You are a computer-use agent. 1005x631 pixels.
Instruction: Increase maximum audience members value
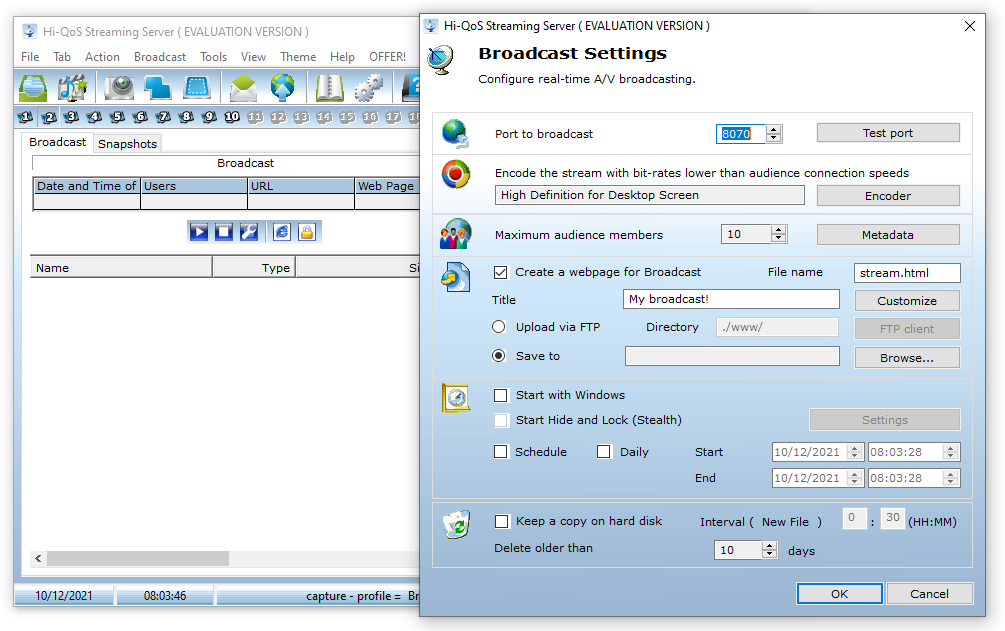[779, 230]
